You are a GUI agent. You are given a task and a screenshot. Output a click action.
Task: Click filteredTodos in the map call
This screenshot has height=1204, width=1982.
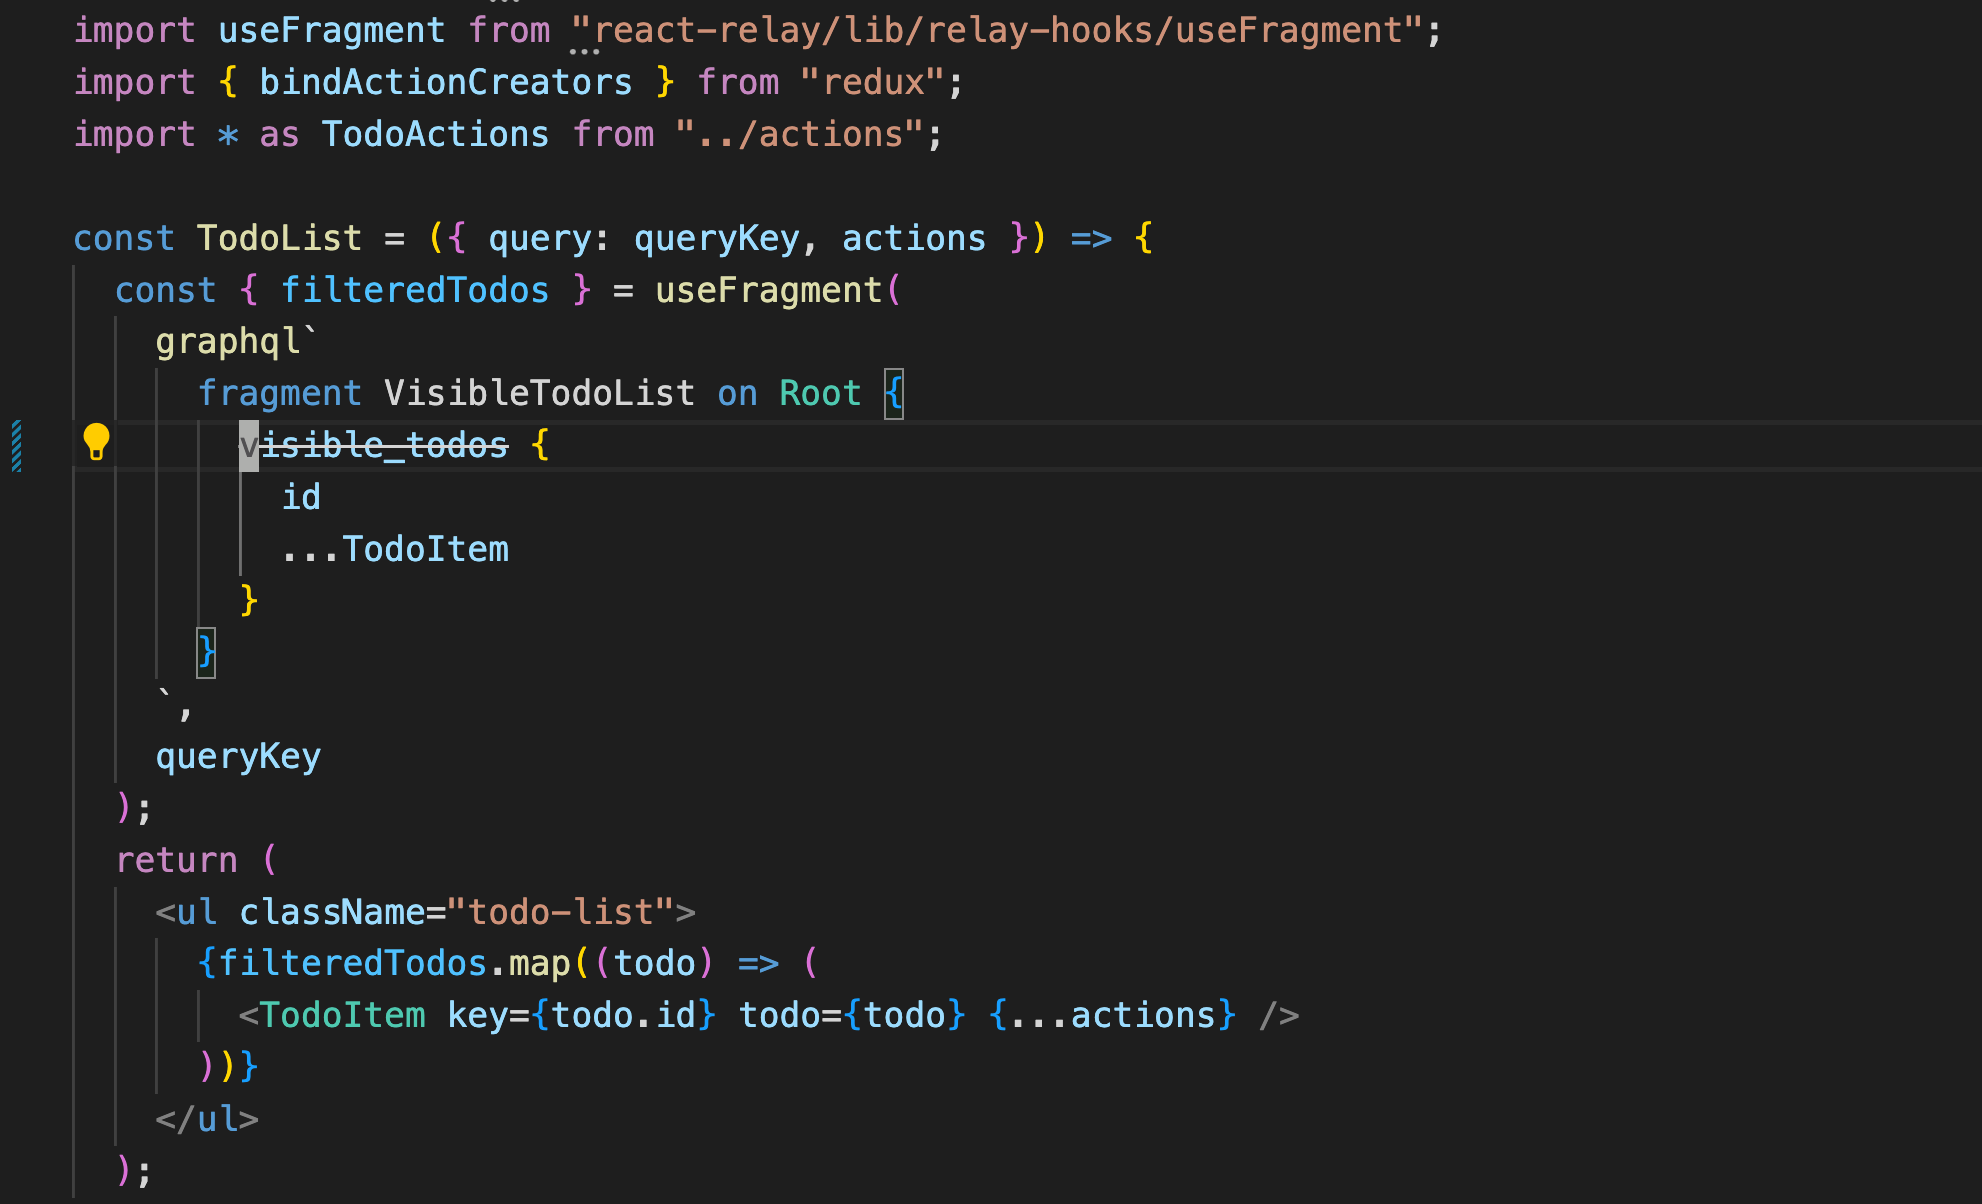click(353, 964)
